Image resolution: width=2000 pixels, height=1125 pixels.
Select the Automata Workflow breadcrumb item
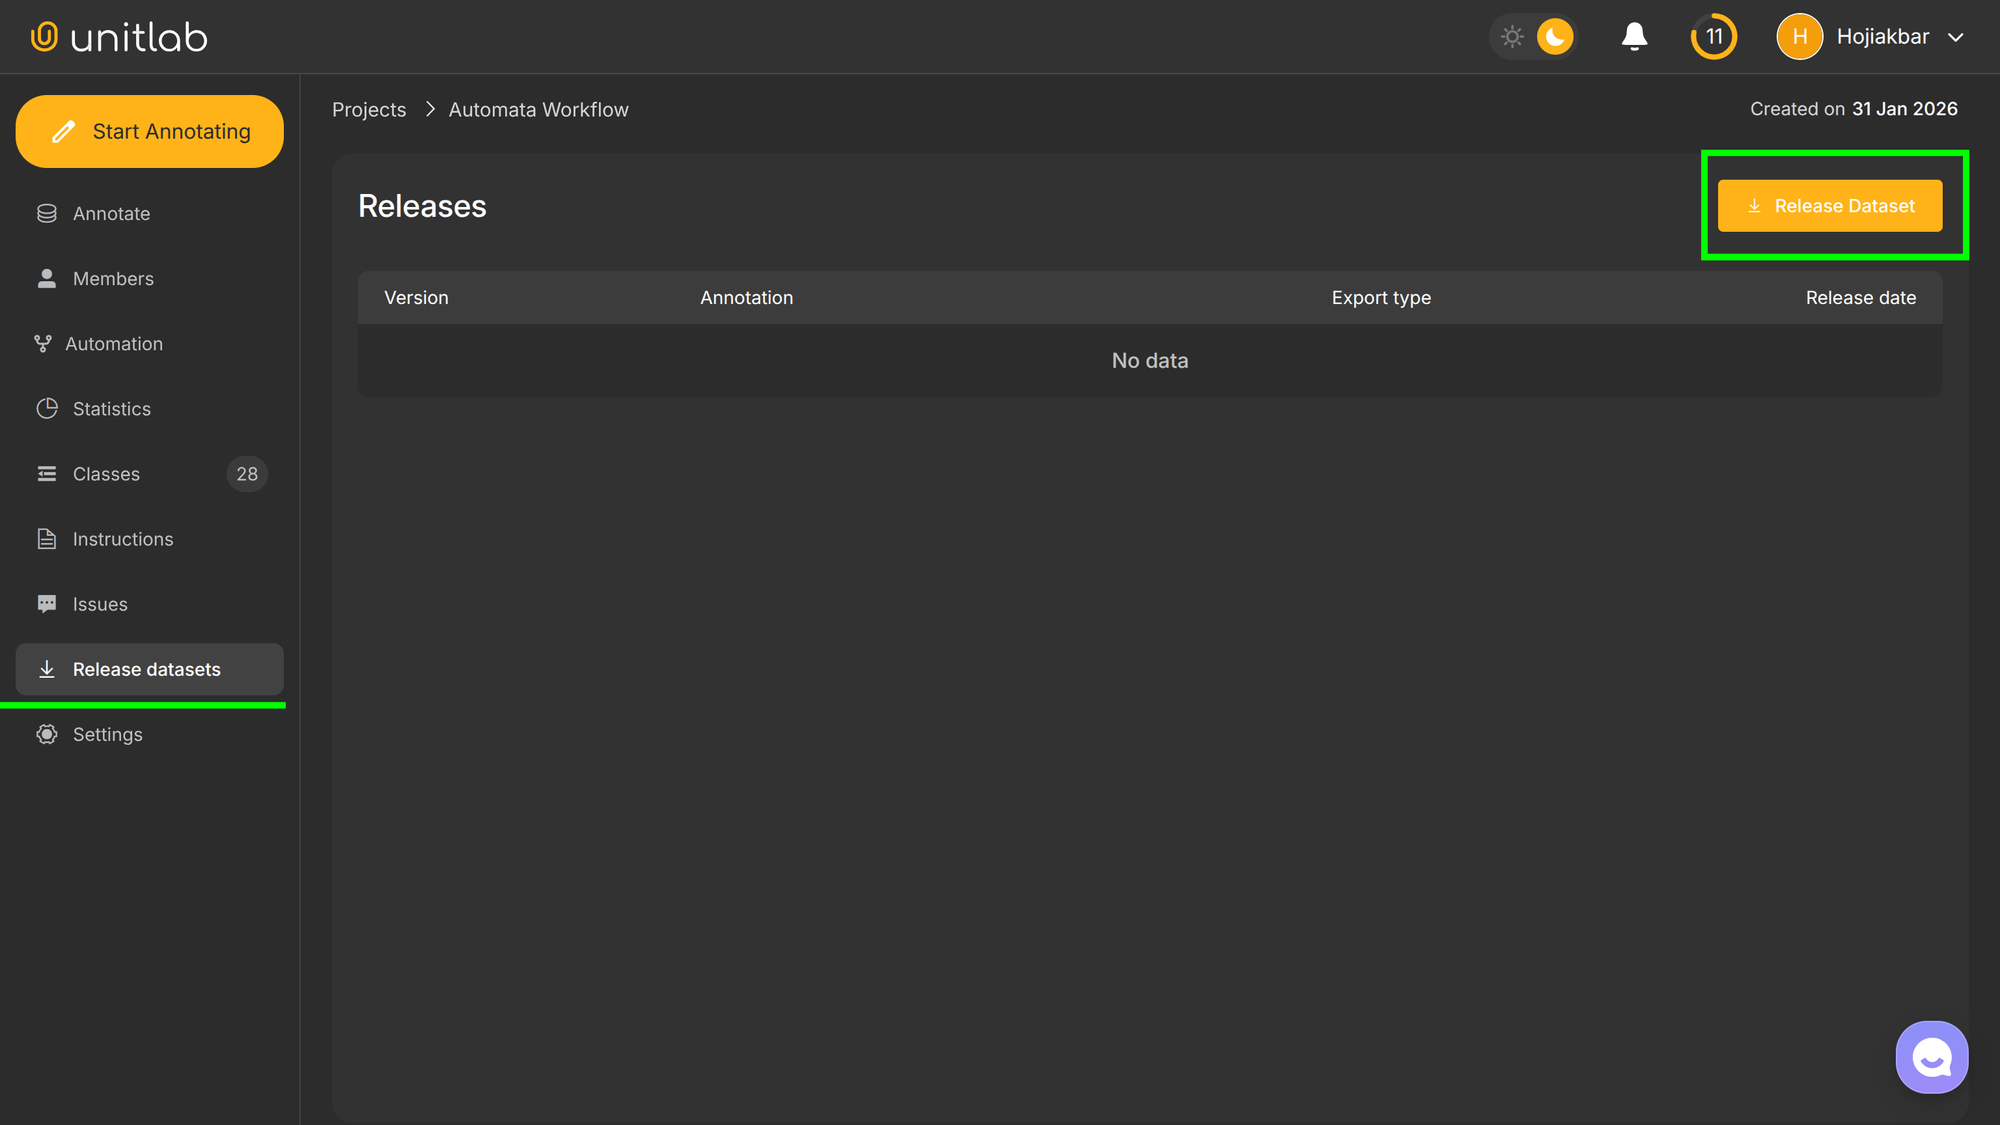coord(538,109)
